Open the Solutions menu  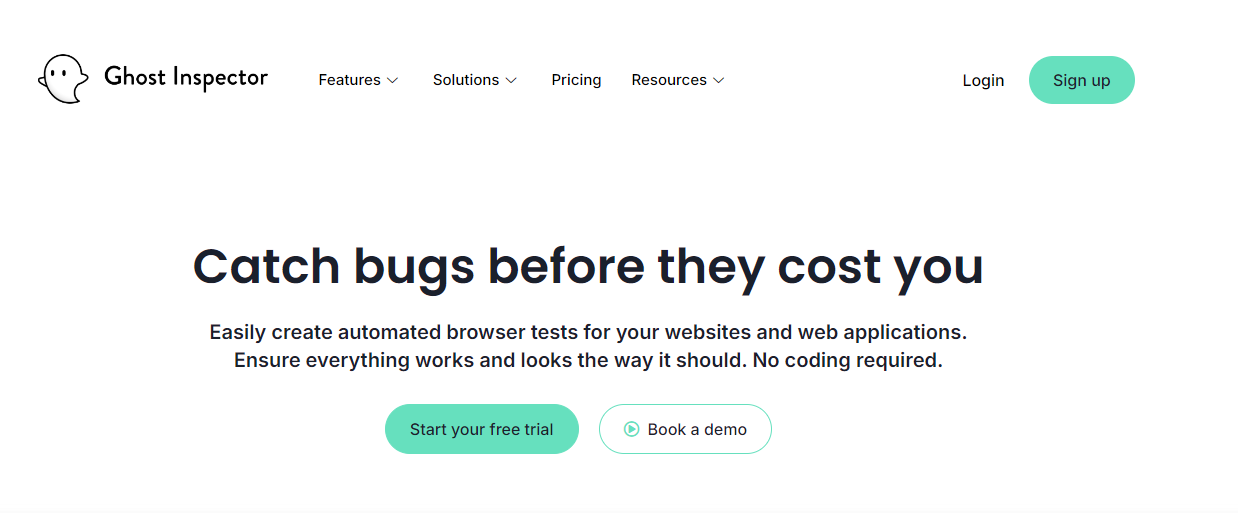tap(465, 80)
